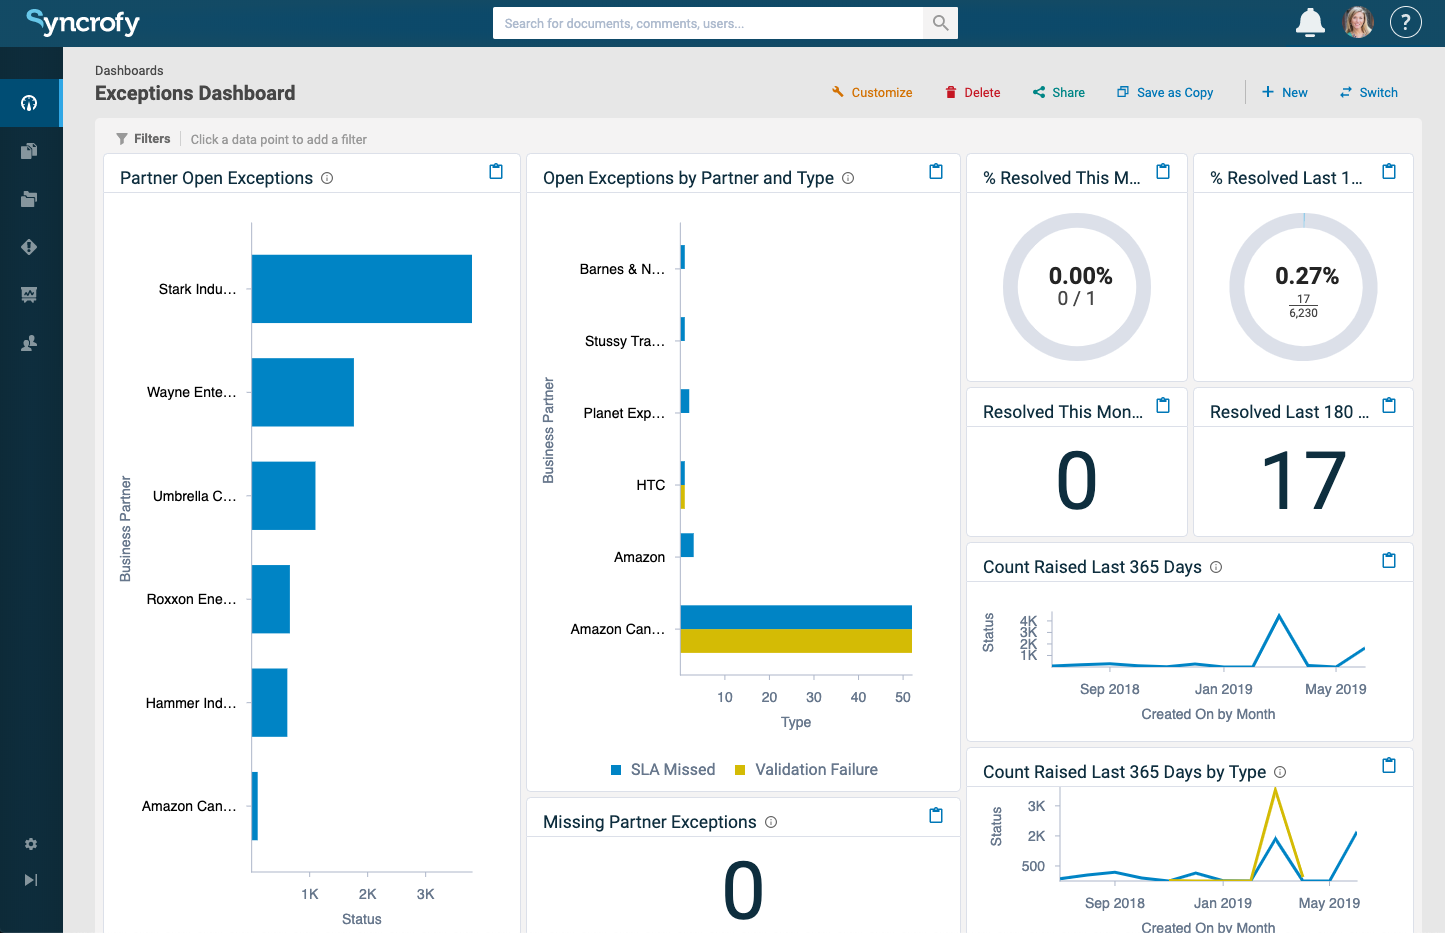Open the profile avatar menu
The height and width of the screenshot is (933, 1445).
click(1358, 21)
